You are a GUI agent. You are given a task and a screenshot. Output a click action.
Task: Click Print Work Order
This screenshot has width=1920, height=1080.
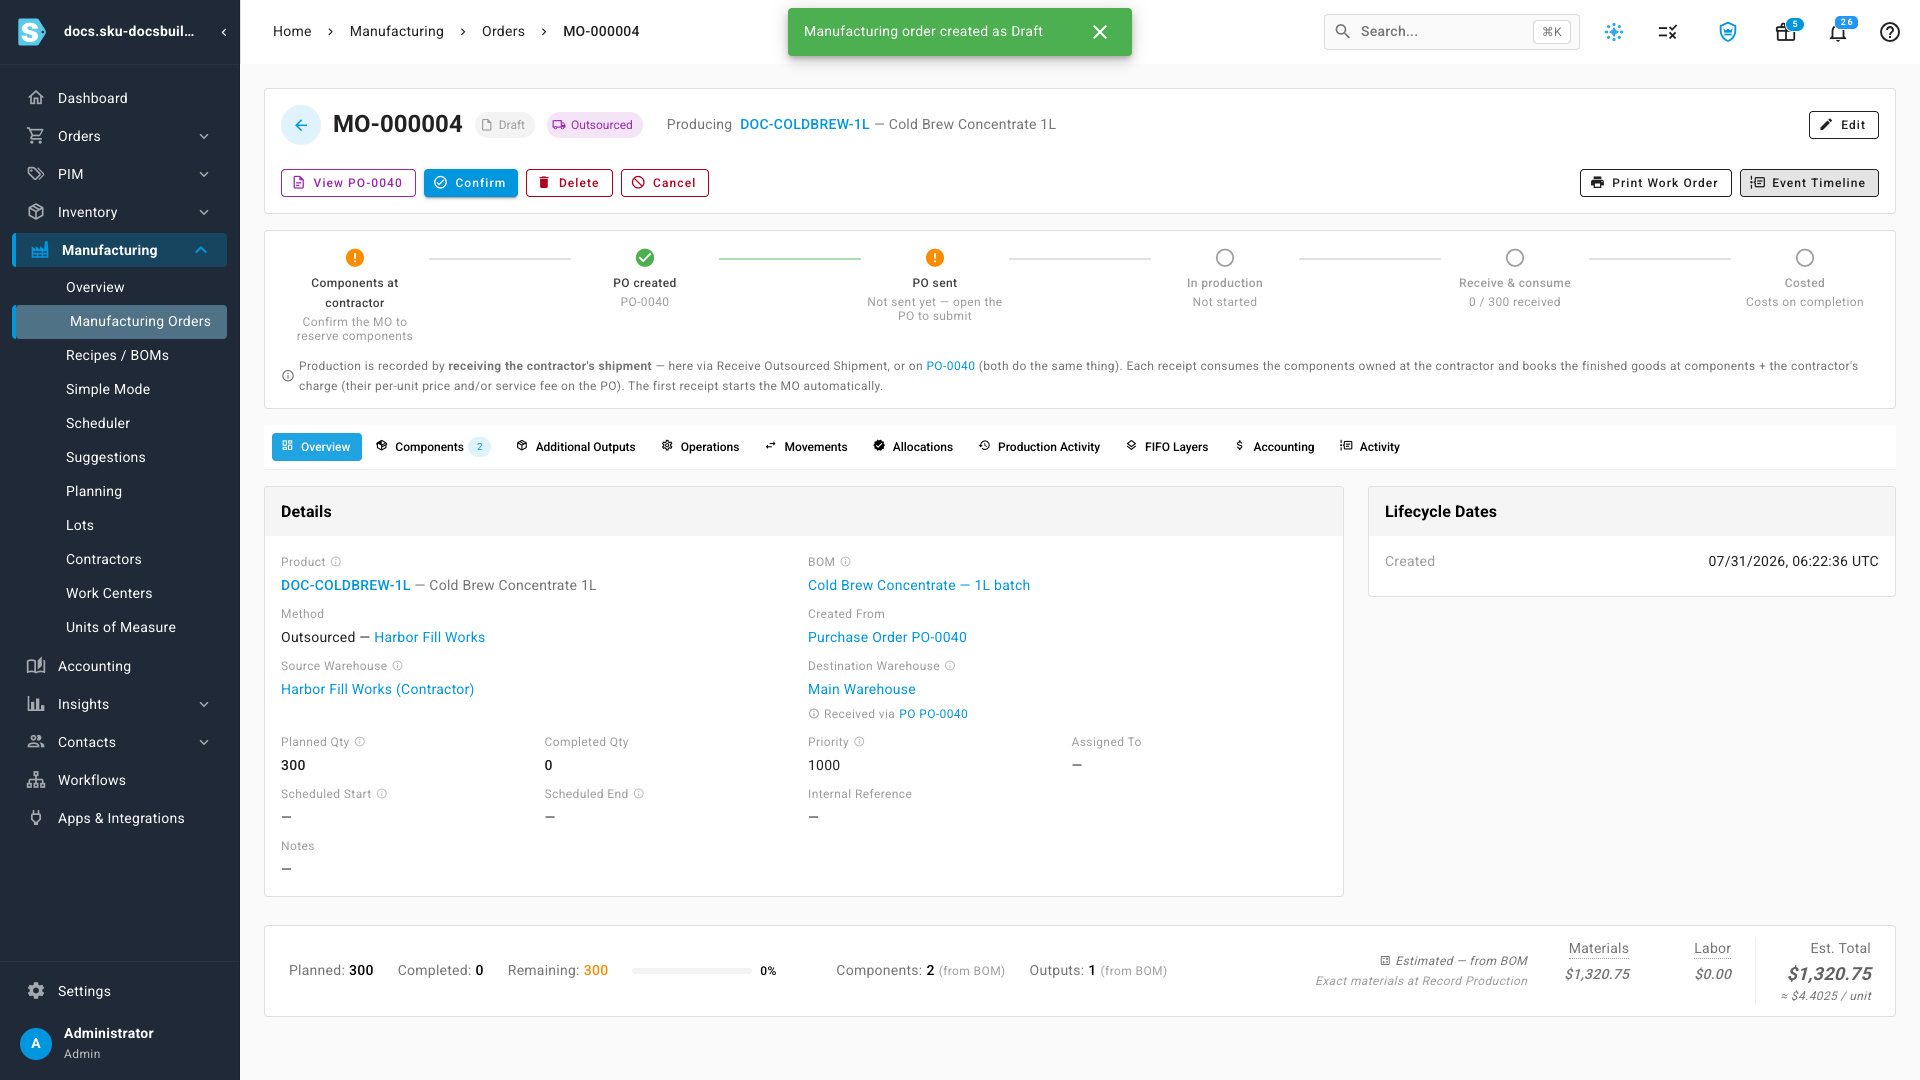(x=1656, y=183)
